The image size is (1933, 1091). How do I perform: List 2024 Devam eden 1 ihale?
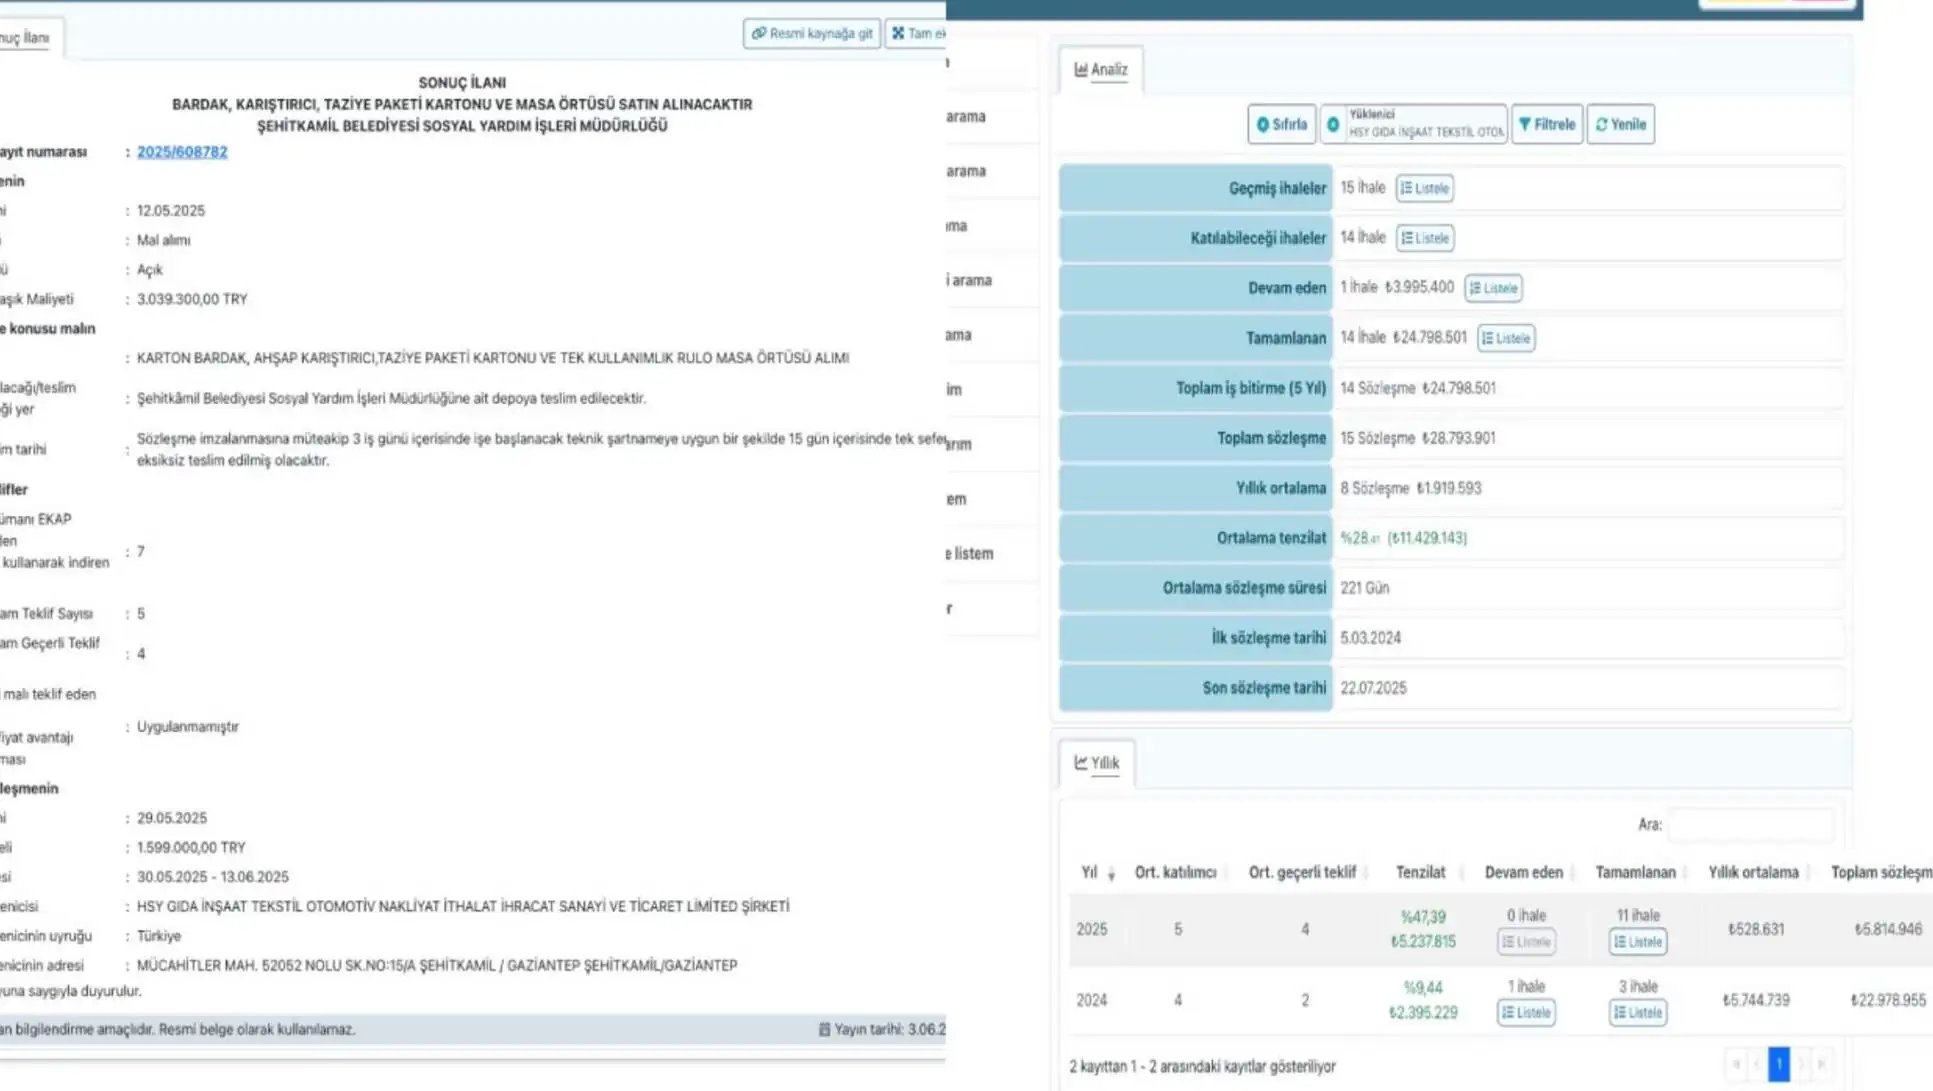[1525, 1013]
